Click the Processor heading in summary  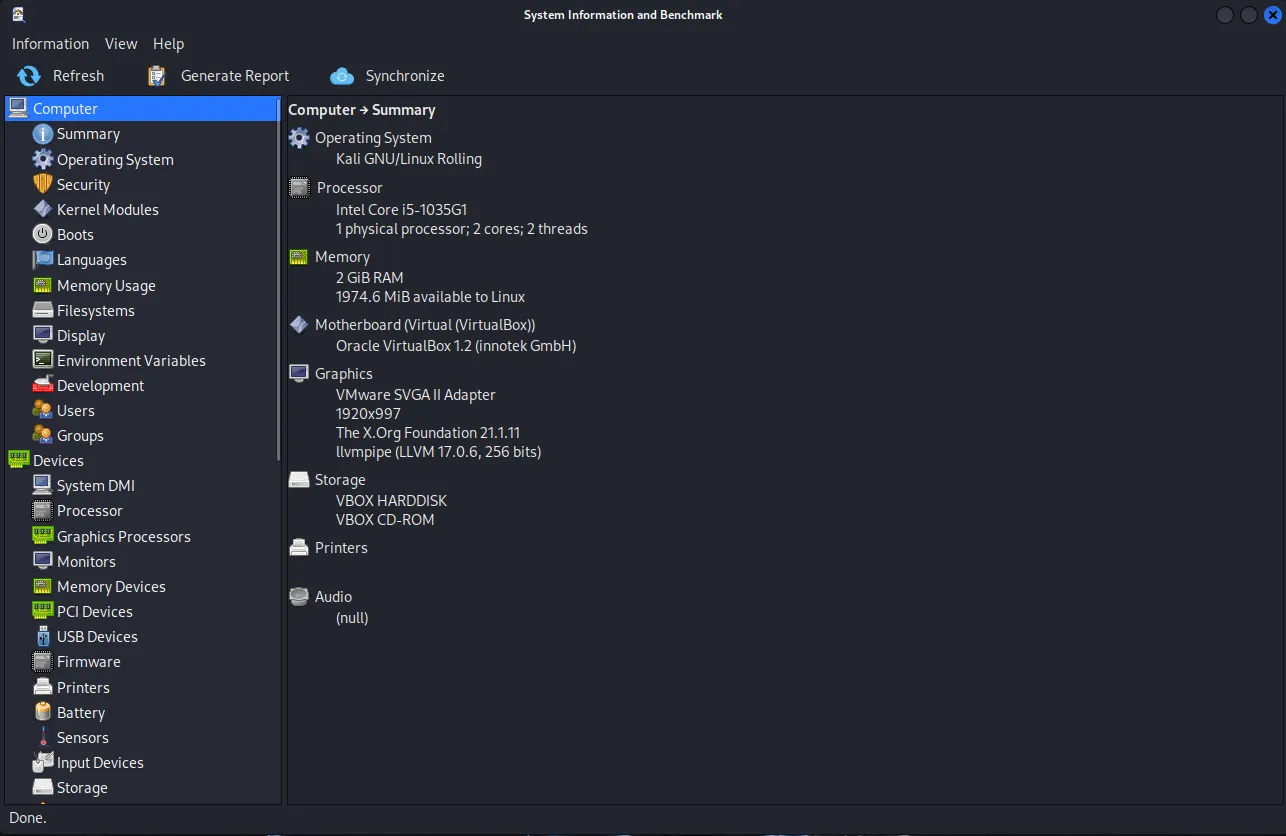click(x=349, y=187)
